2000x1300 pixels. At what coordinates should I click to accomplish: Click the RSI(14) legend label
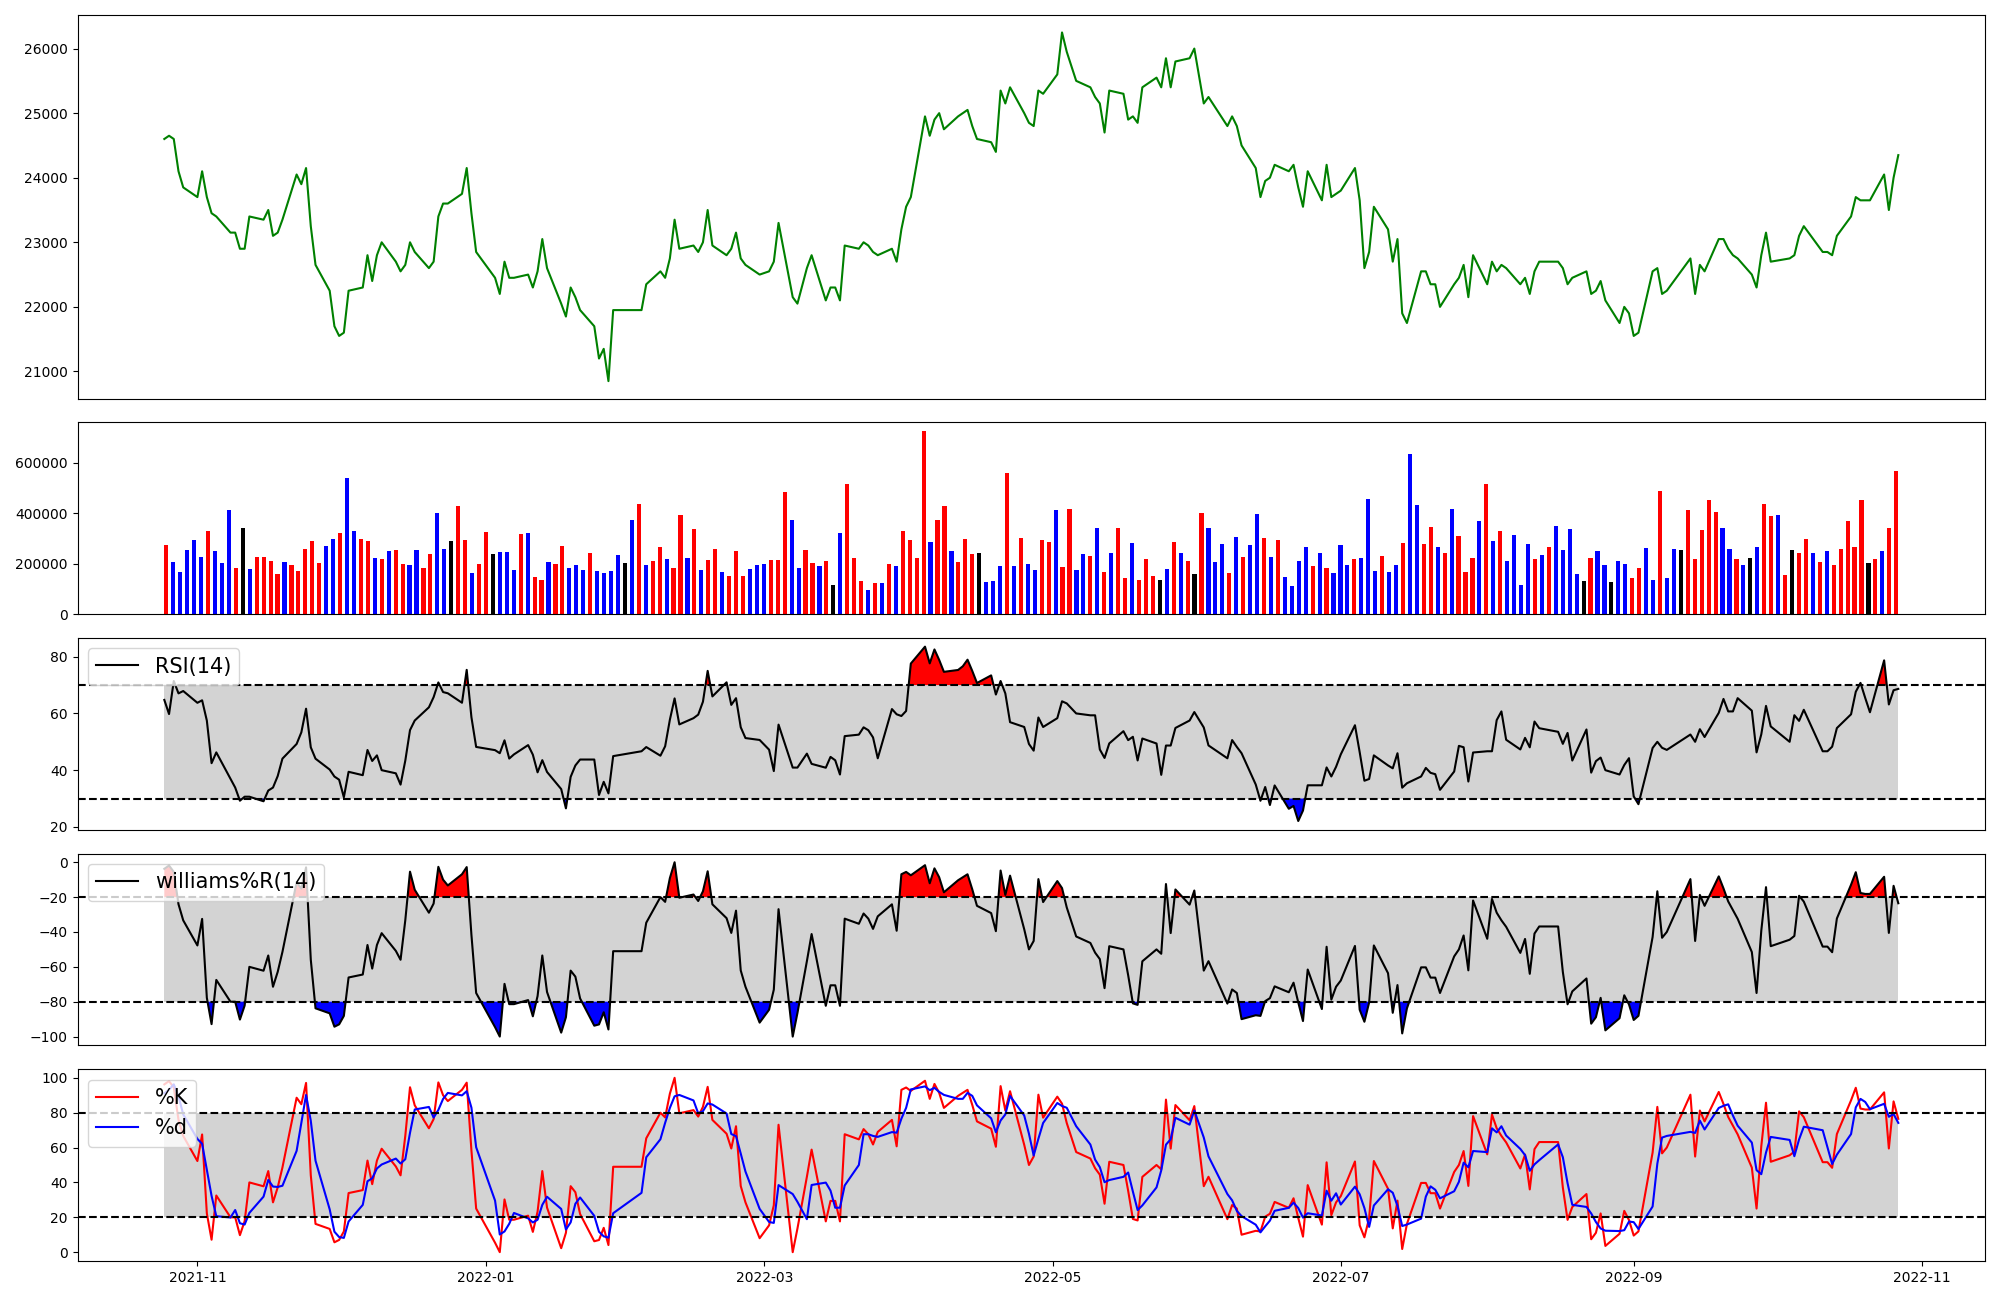[192, 666]
